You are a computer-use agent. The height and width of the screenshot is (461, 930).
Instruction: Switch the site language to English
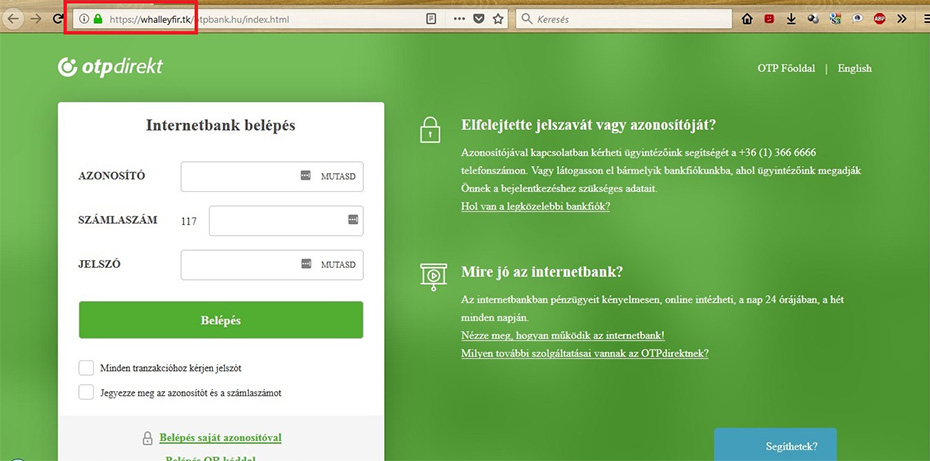pyautogui.click(x=854, y=69)
